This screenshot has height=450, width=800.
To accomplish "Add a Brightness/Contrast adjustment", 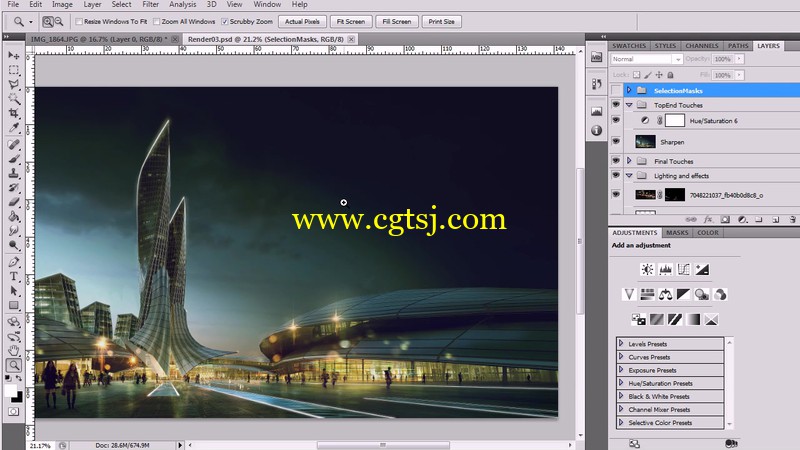I will [x=647, y=269].
